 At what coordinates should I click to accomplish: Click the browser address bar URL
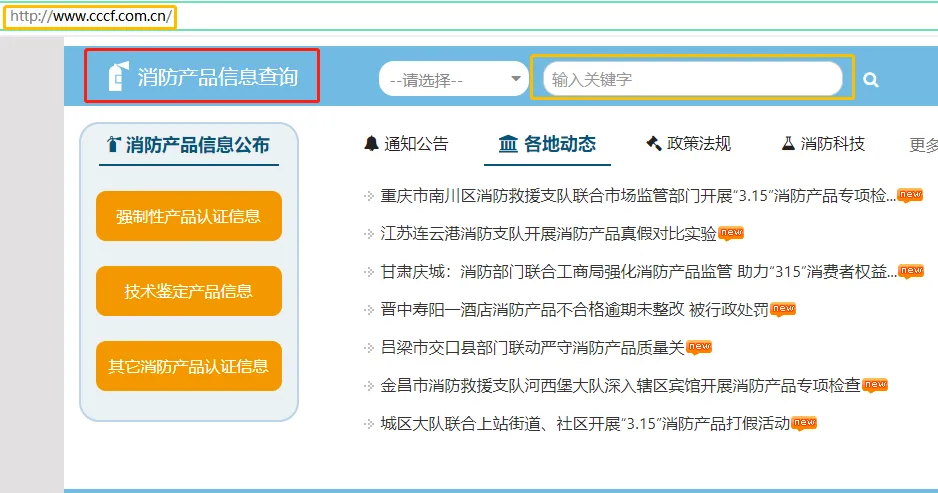[x=90, y=17]
